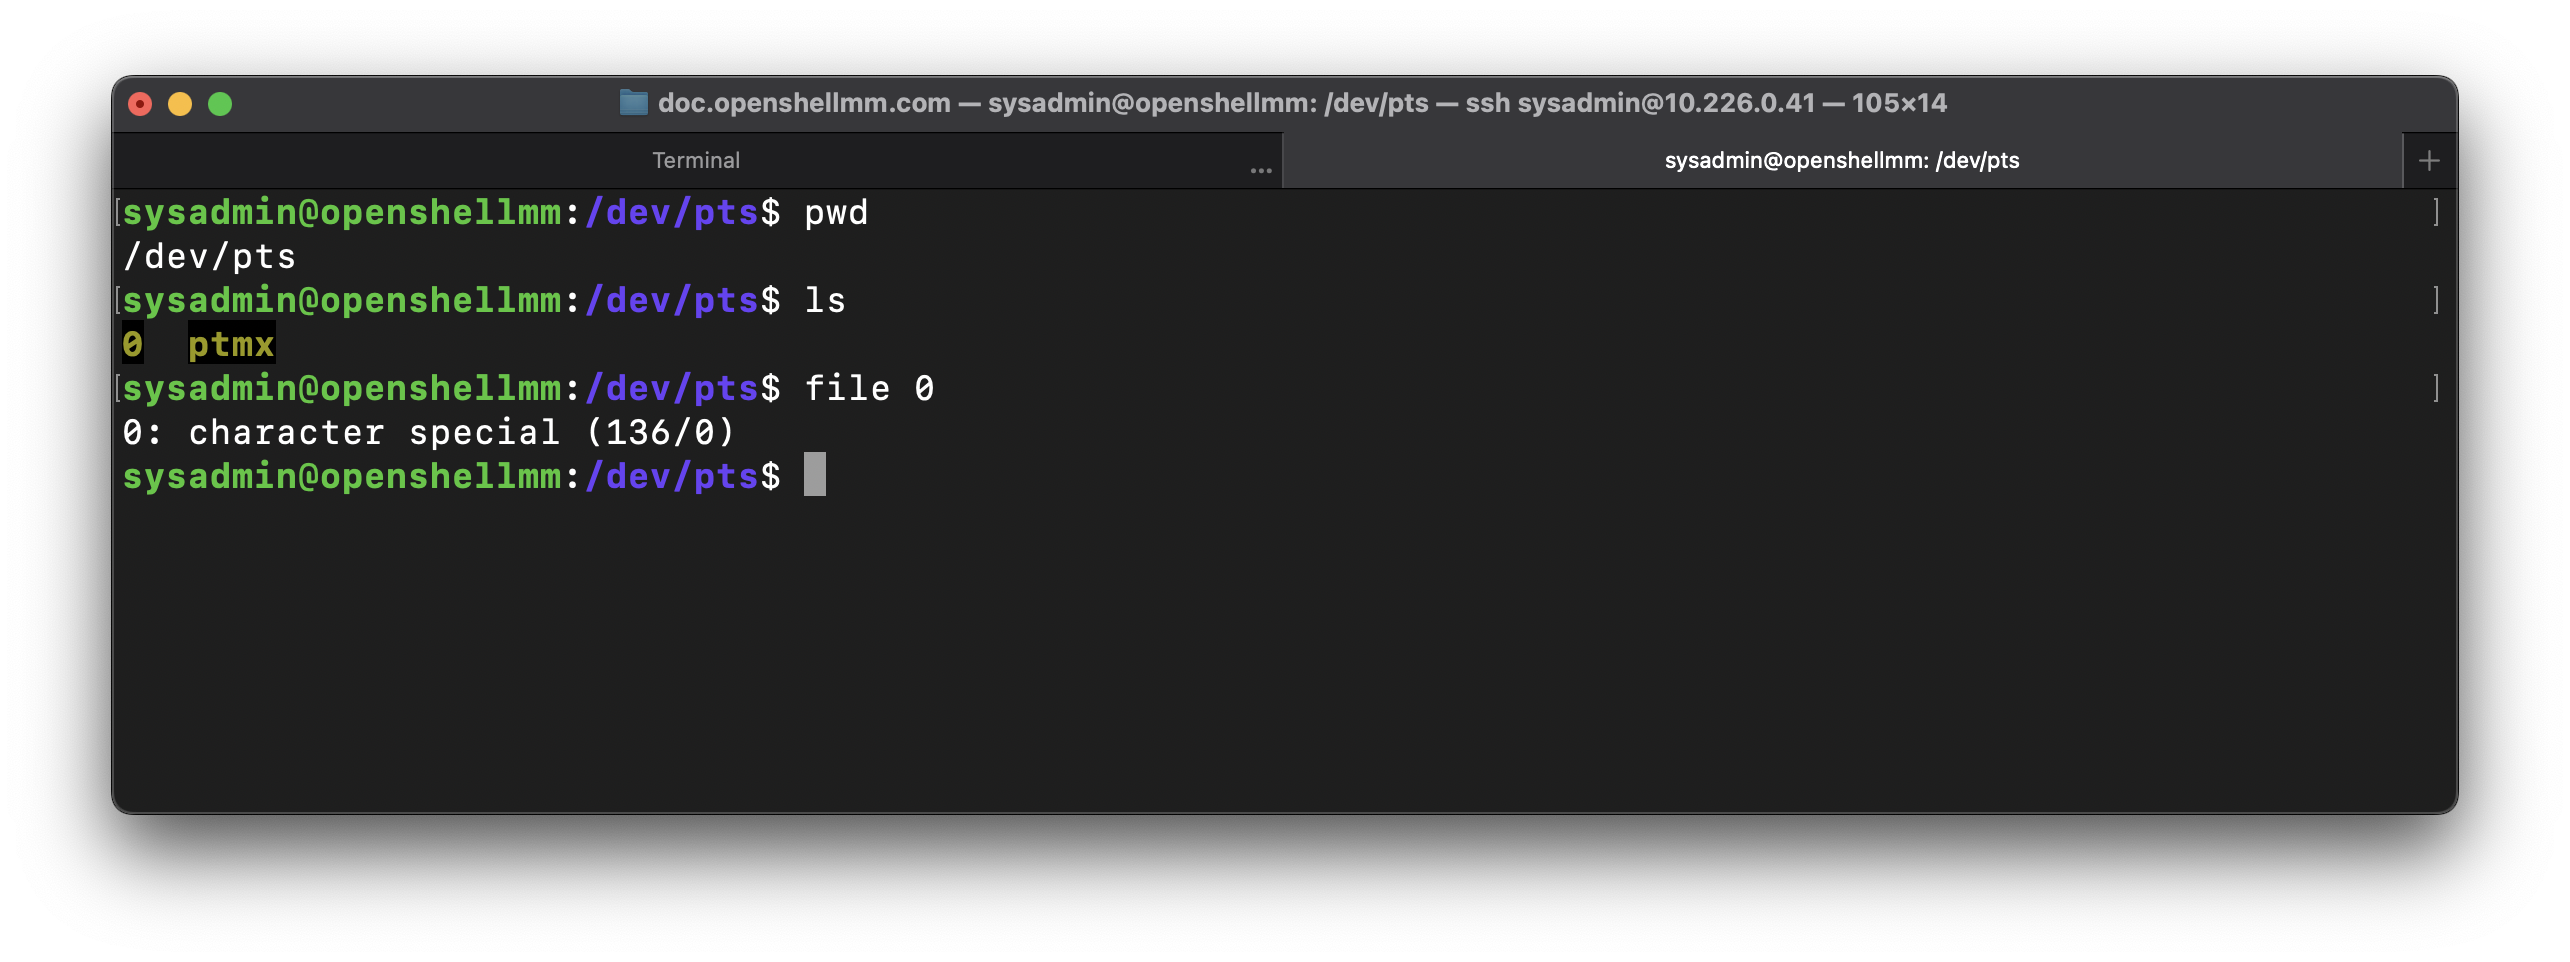Screen dimensions: 2570x962
Task: Switch to the "Terminal" tab
Action: pyautogui.click(x=696, y=160)
